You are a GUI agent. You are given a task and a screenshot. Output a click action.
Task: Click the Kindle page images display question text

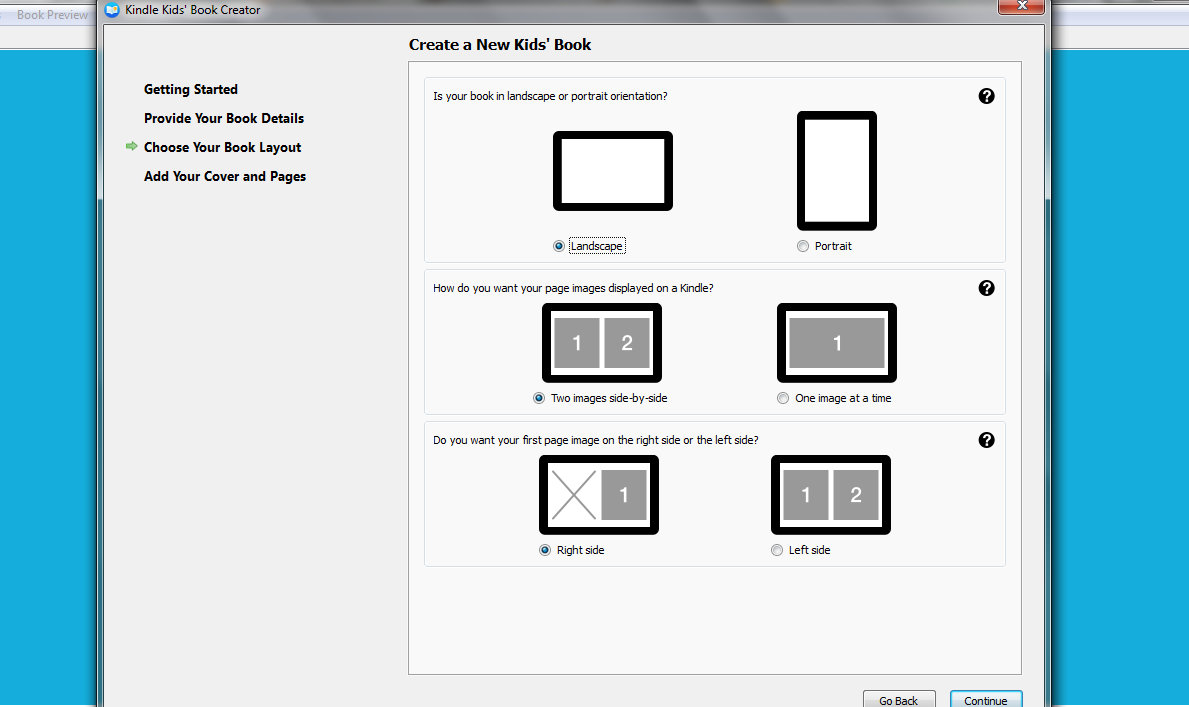coord(573,288)
